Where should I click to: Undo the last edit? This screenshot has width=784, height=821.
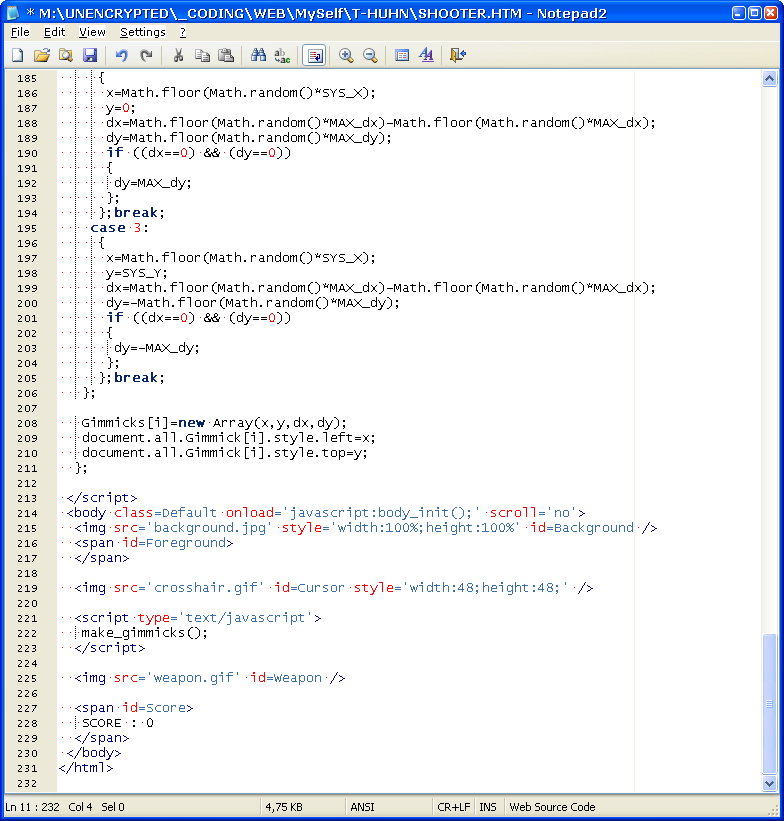pyautogui.click(x=122, y=55)
